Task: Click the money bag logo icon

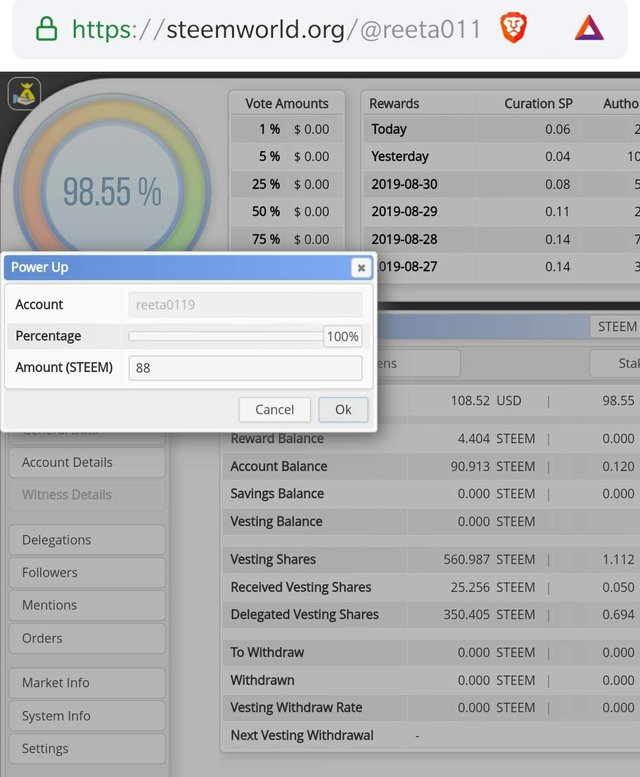Action: pos(24,94)
